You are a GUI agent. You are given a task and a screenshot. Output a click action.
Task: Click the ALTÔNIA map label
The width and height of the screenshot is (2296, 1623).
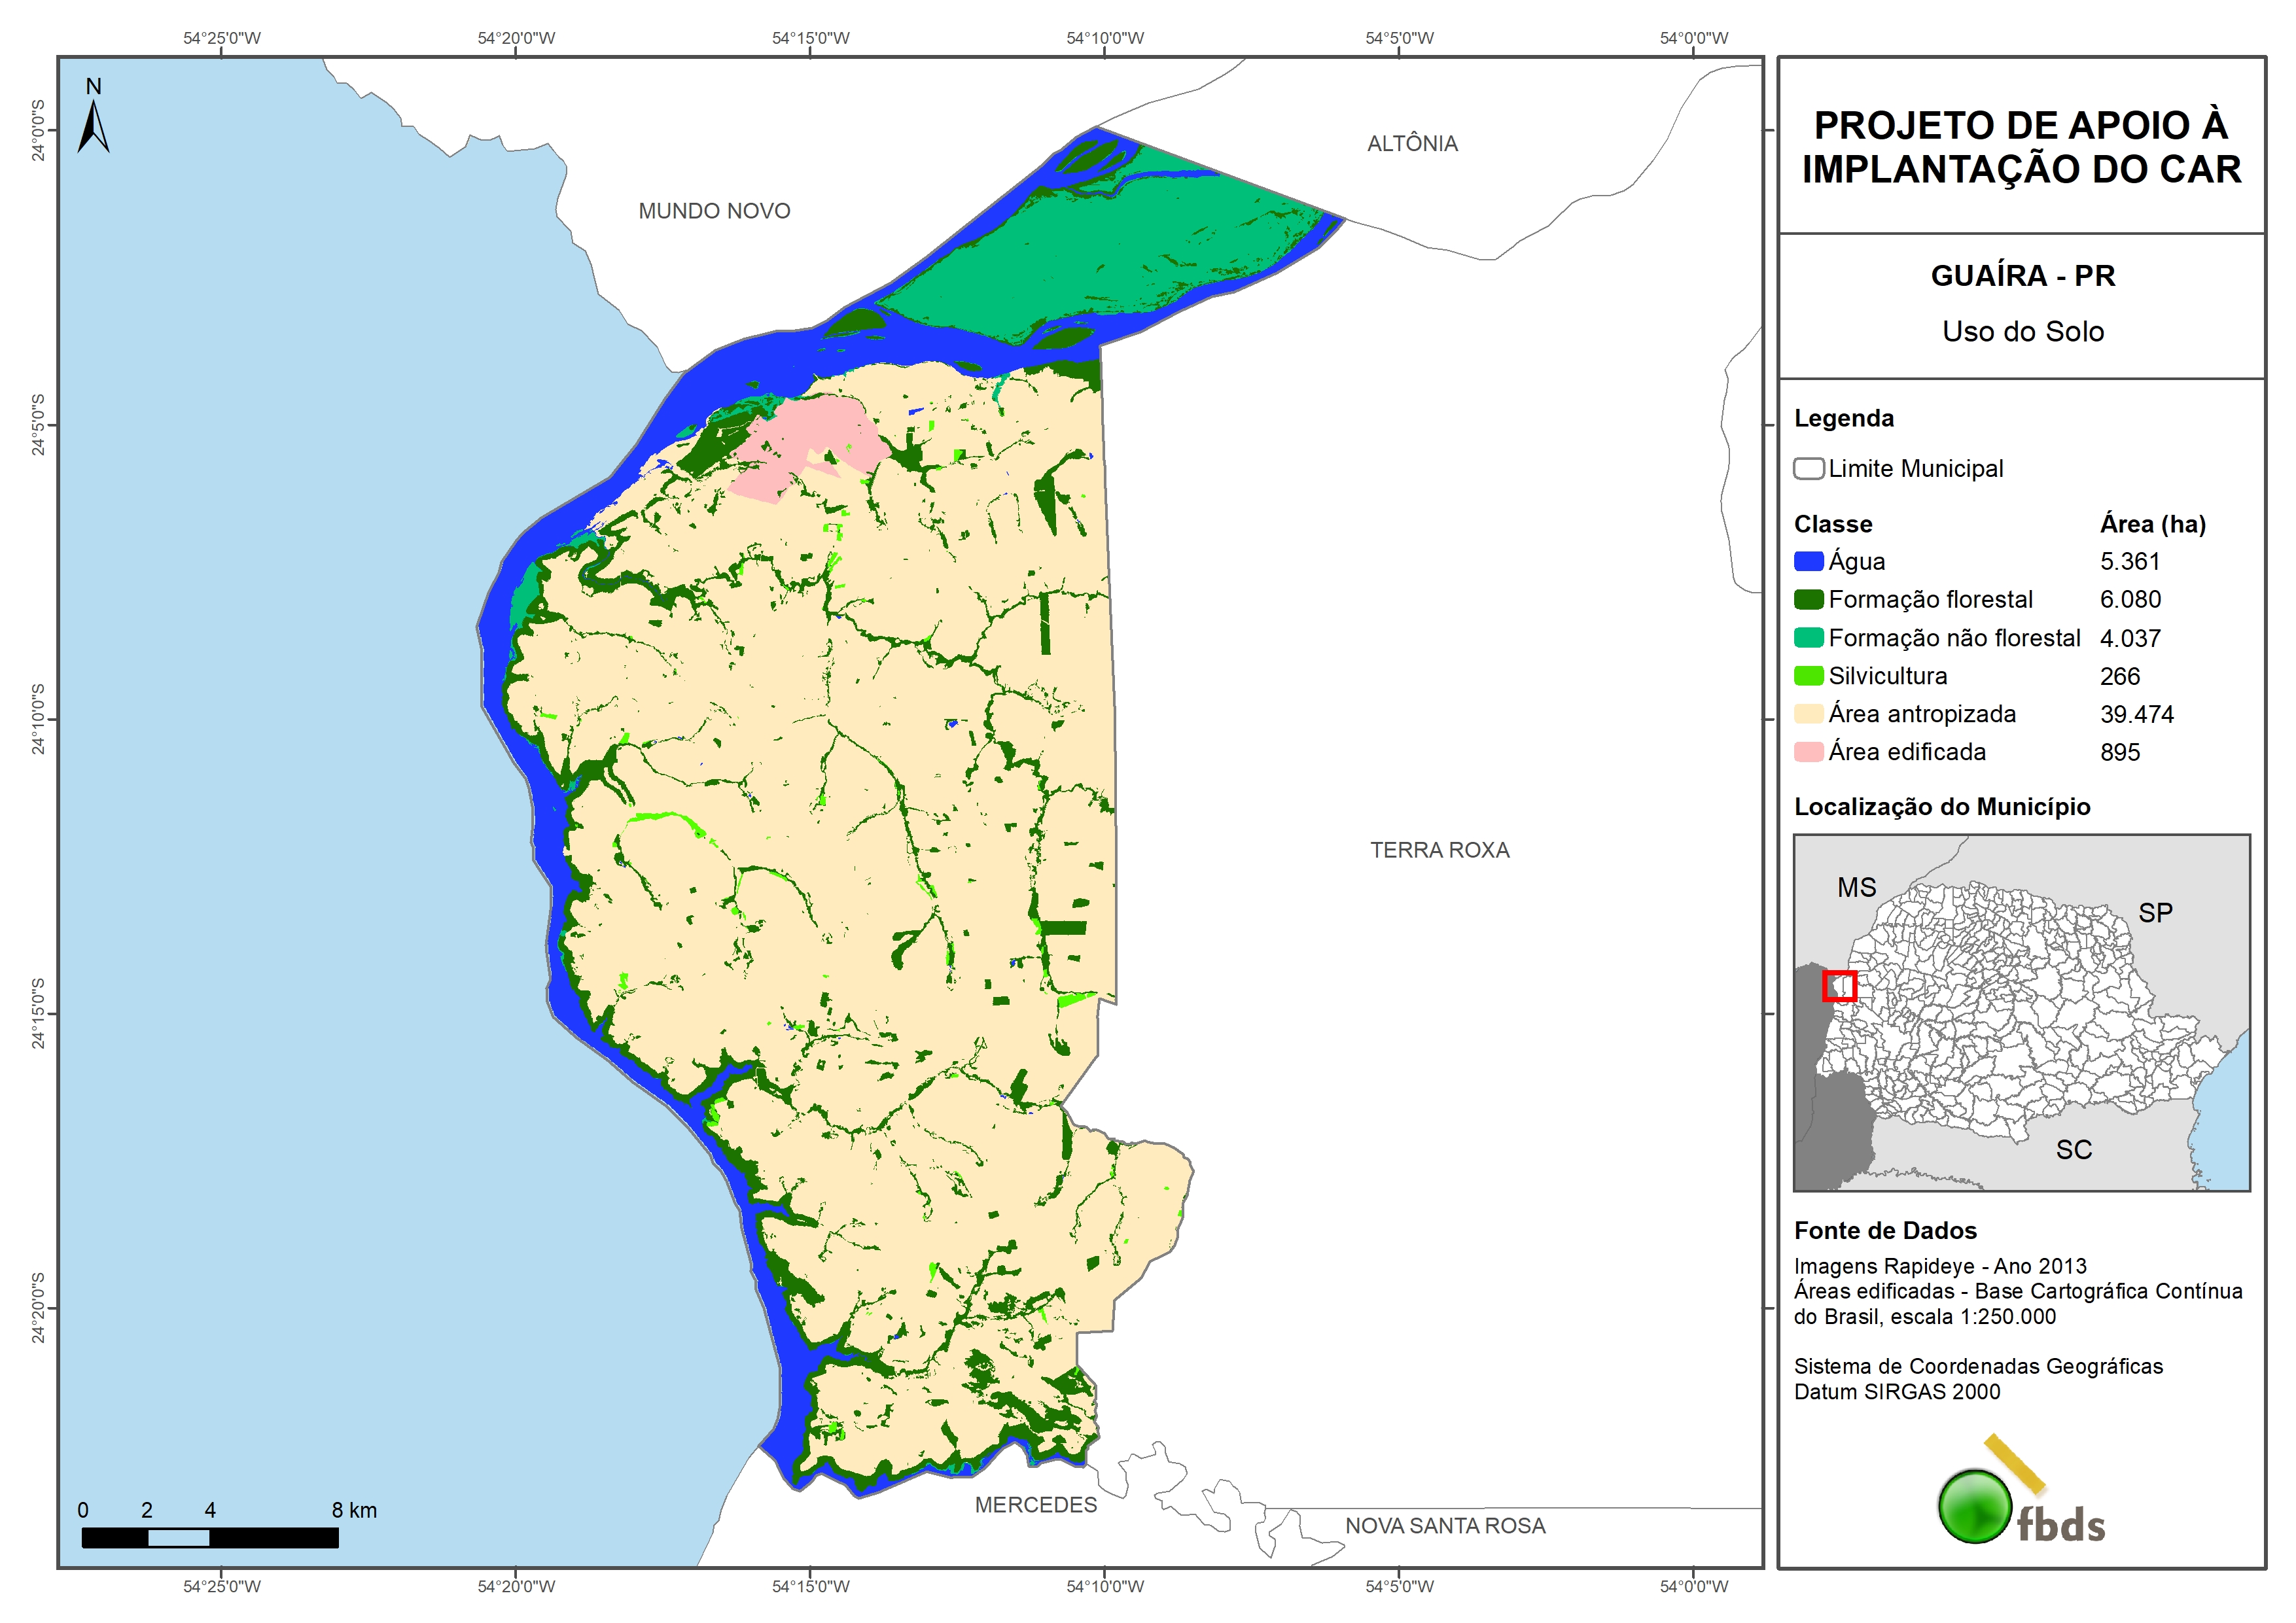click(x=1412, y=144)
